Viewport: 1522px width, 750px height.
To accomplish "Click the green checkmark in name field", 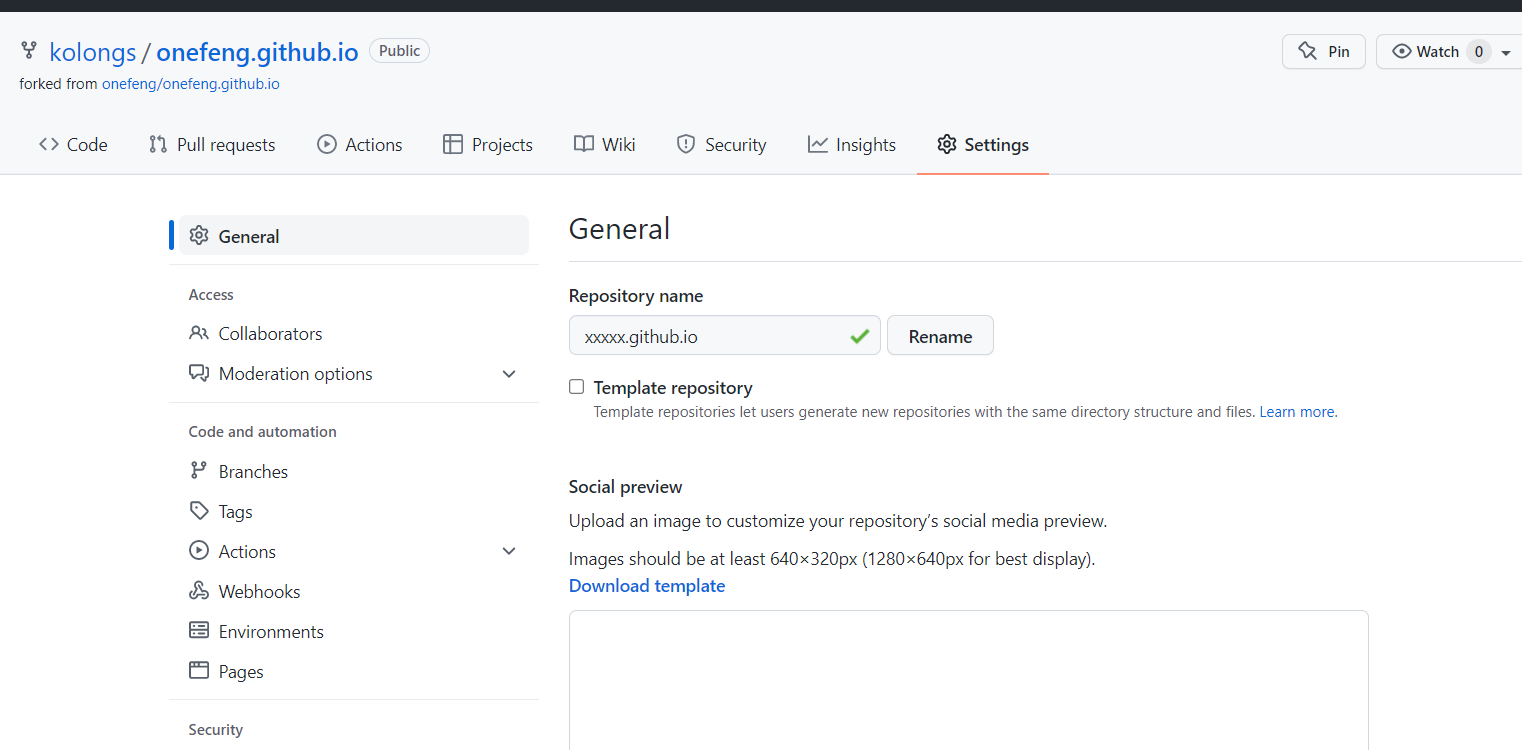I will (859, 337).
